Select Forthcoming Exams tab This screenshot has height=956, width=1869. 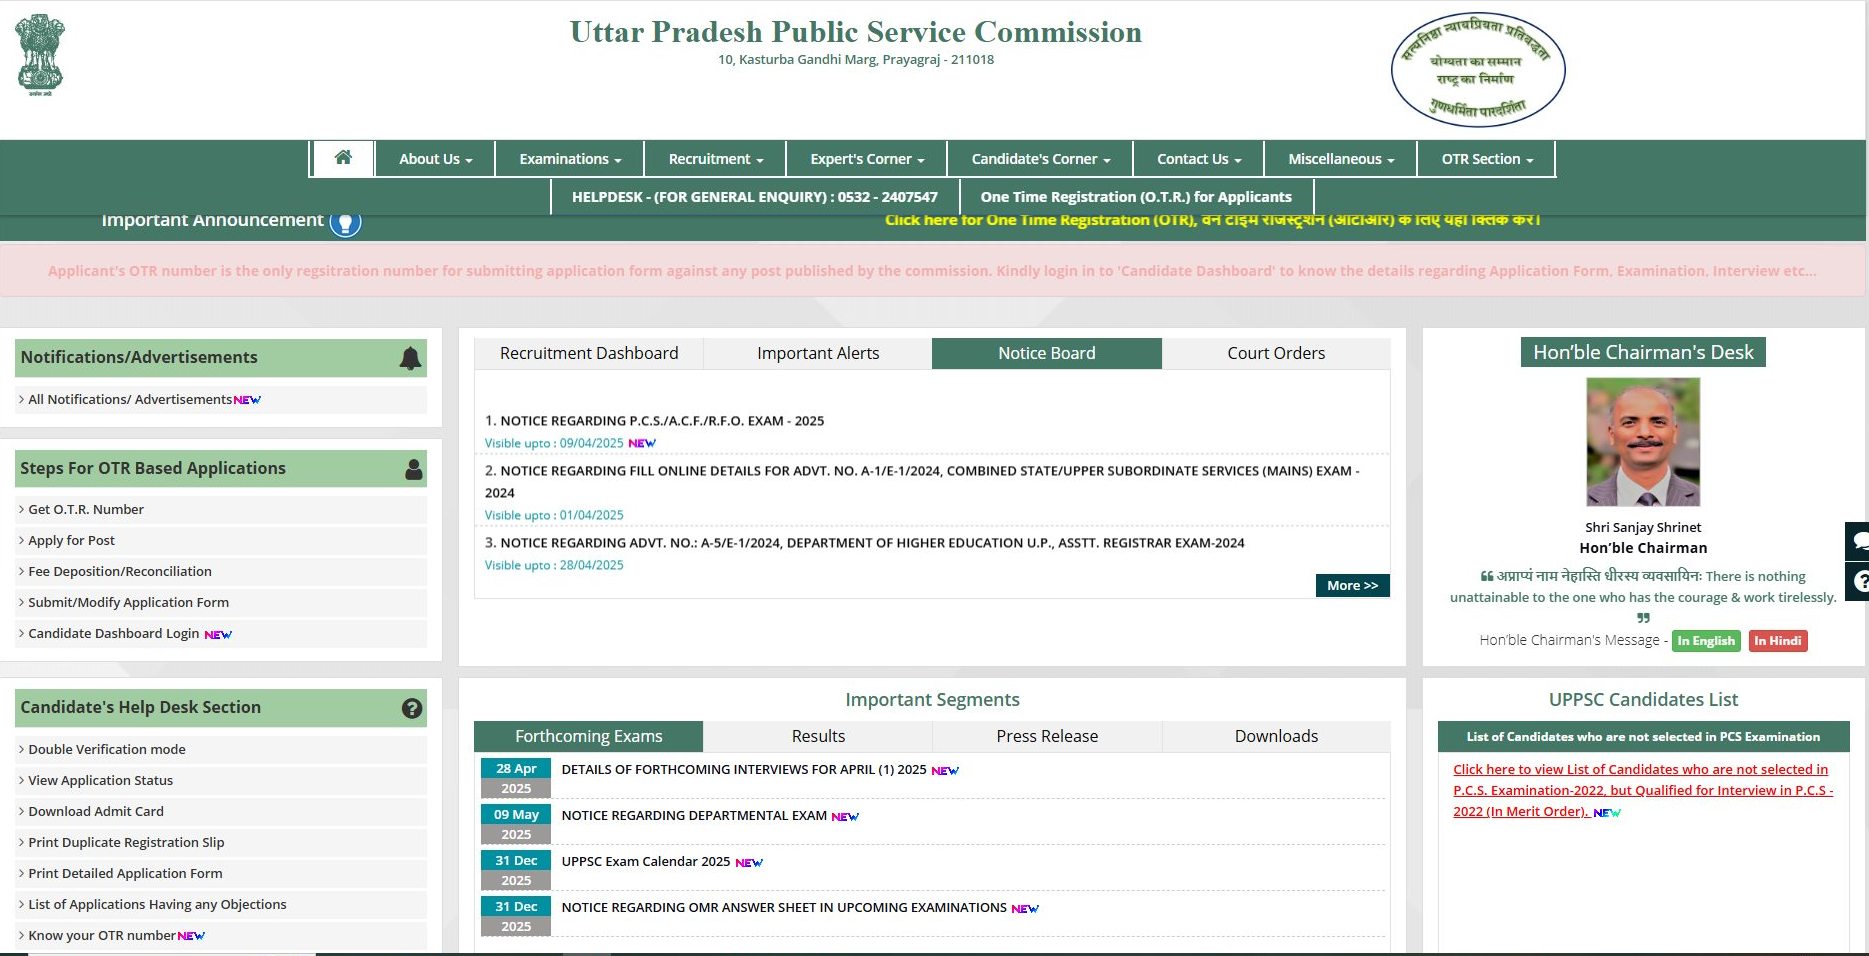tap(589, 736)
